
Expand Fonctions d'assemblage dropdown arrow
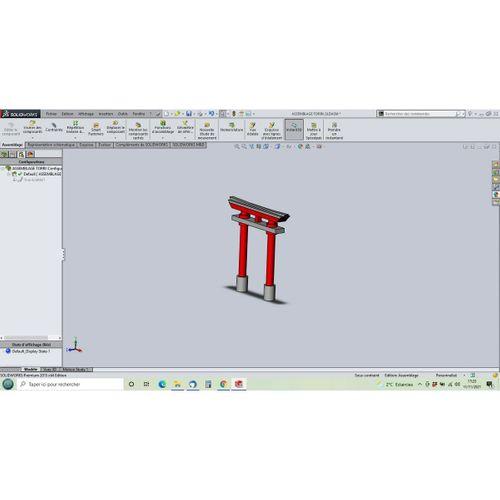pos(163,138)
